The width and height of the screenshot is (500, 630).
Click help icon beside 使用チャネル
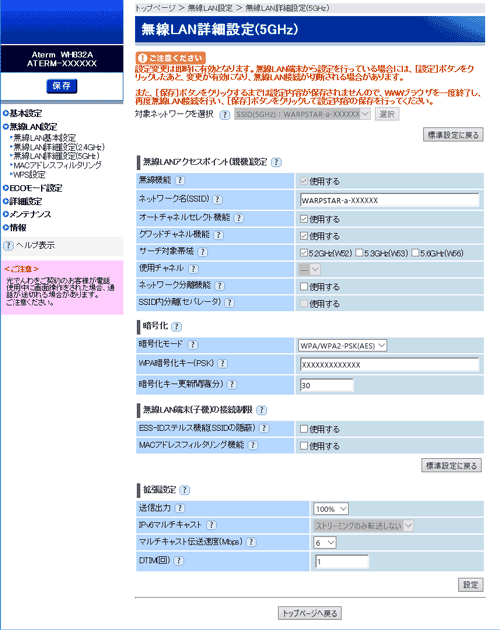[x=193, y=269]
